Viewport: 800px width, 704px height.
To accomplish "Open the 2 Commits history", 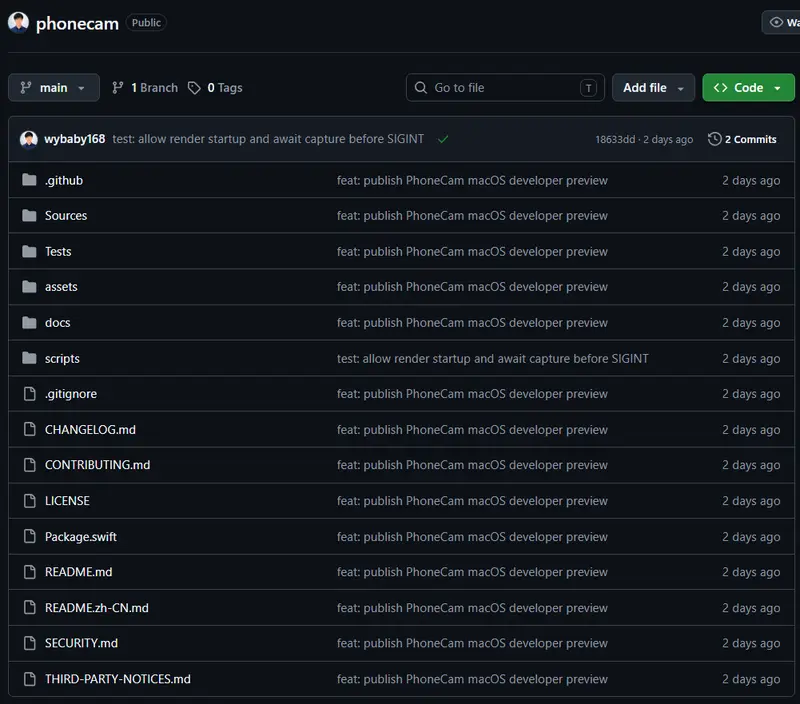I will [742, 139].
